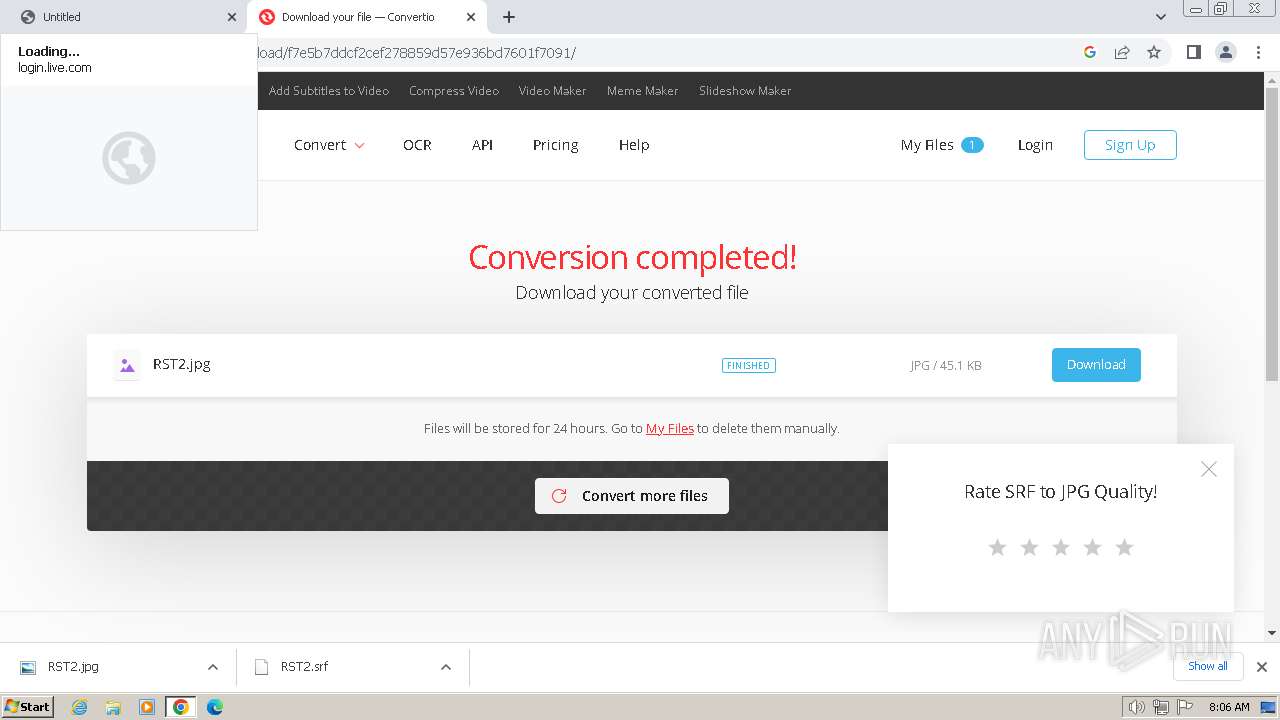This screenshot has width=1280, height=720.
Task: Open Meme Maker tool
Action: tap(642, 91)
